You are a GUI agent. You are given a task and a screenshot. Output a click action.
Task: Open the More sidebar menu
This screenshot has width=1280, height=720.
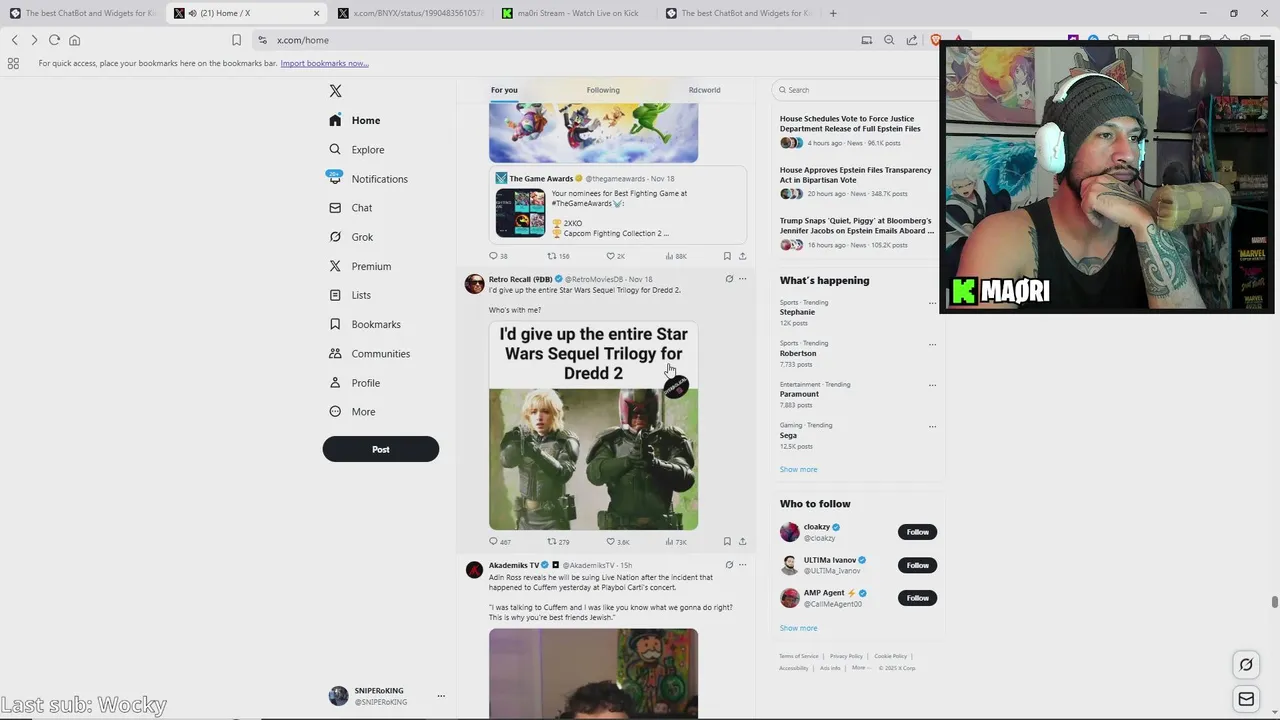(x=352, y=412)
